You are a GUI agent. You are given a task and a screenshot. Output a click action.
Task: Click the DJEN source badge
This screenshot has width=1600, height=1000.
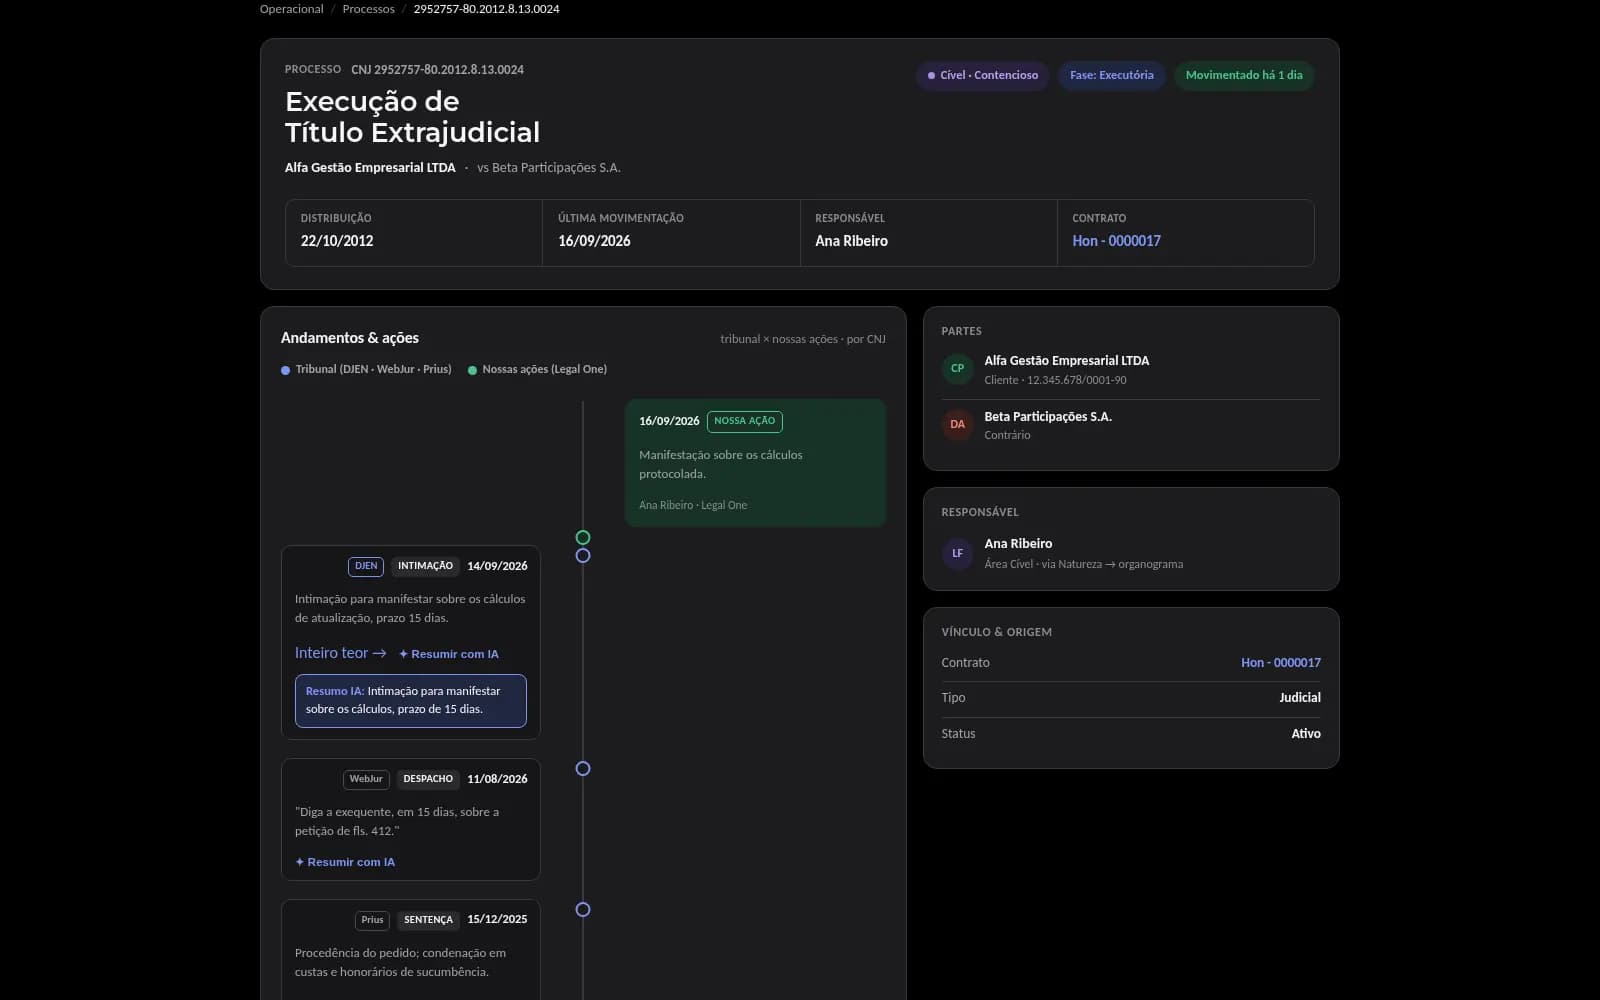tap(366, 566)
